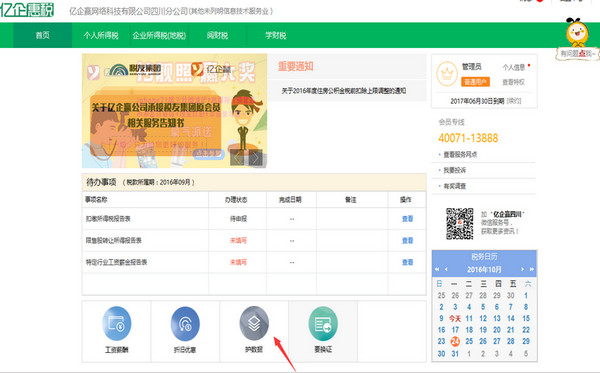Click the crown avatar of 管理员

click(x=447, y=74)
